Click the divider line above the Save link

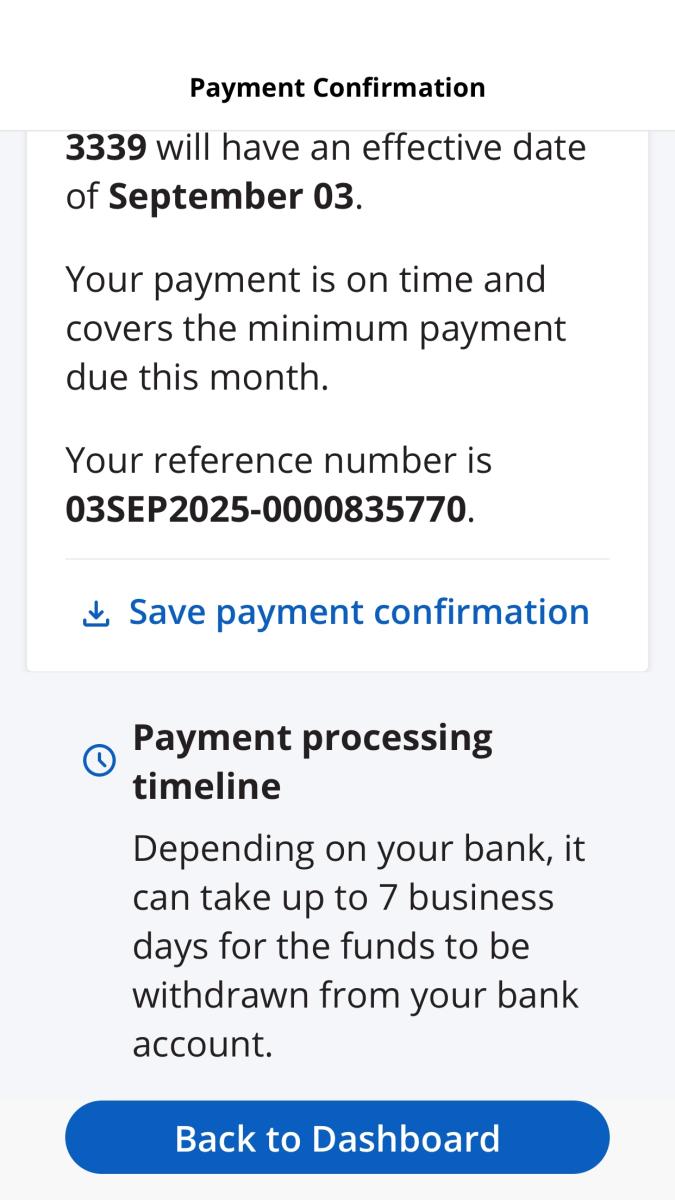pyautogui.click(x=337, y=559)
